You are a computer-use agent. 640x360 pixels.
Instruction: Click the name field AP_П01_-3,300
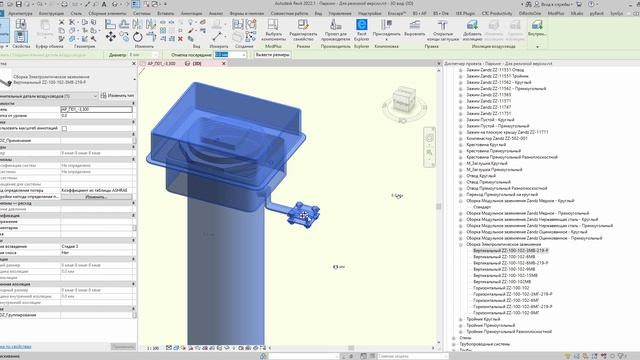coord(96,109)
